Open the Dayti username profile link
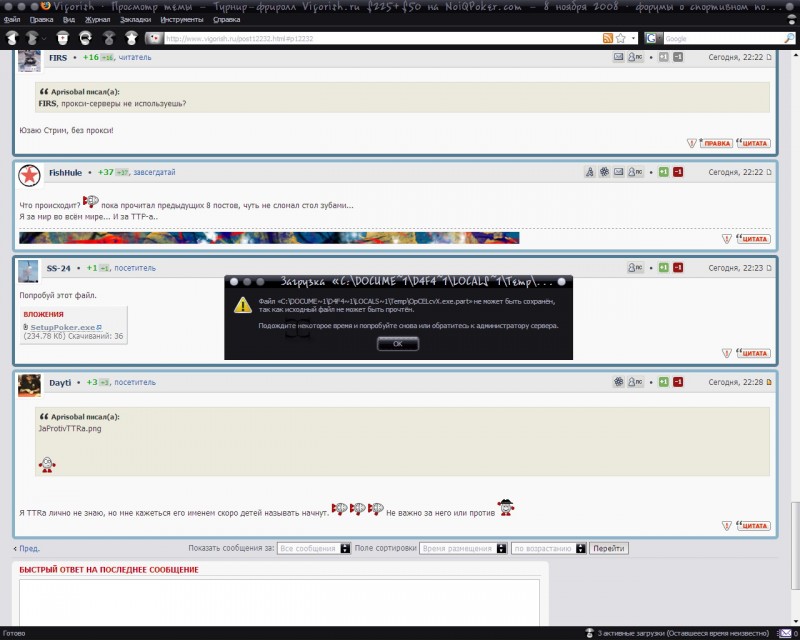The image size is (800, 640). point(60,382)
